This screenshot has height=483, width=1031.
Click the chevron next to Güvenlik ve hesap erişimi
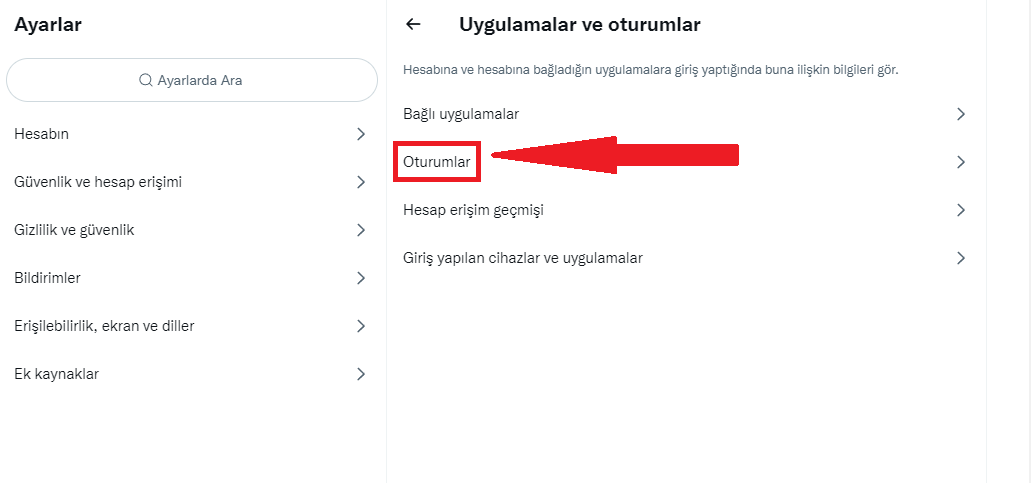click(361, 182)
